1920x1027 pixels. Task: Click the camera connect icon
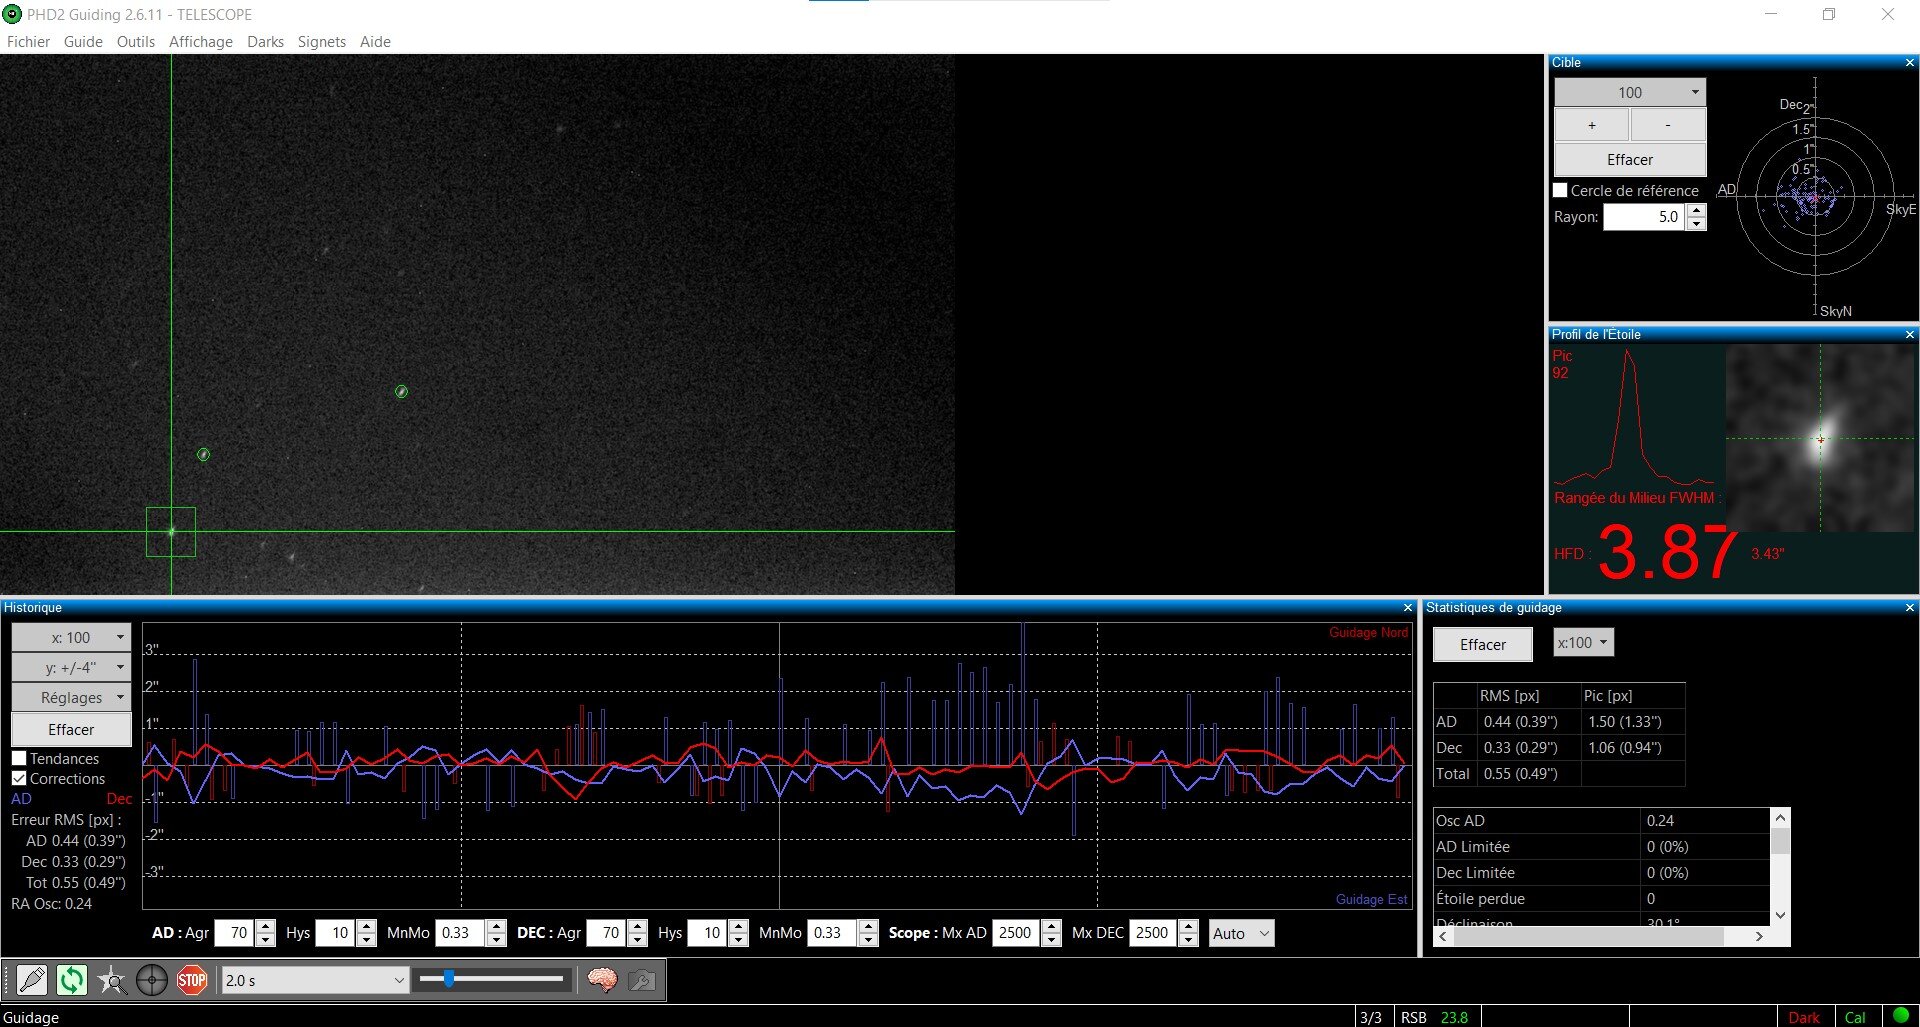click(32, 980)
